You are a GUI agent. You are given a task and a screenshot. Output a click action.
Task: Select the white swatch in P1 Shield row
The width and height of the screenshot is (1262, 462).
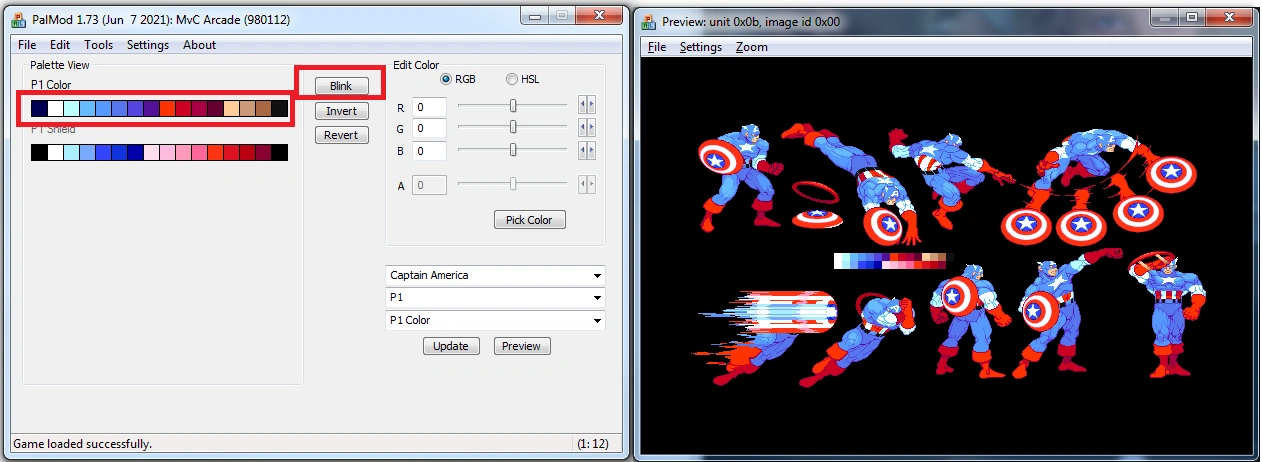tap(55, 152)
